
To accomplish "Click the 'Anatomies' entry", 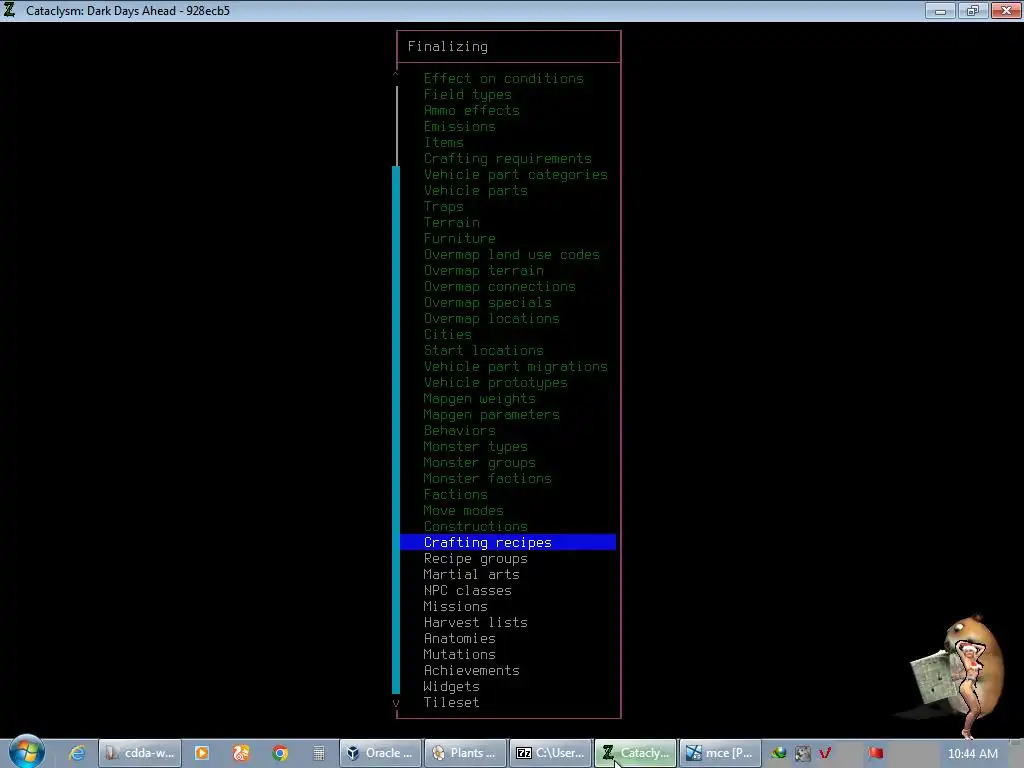I will tap(459, 639).
